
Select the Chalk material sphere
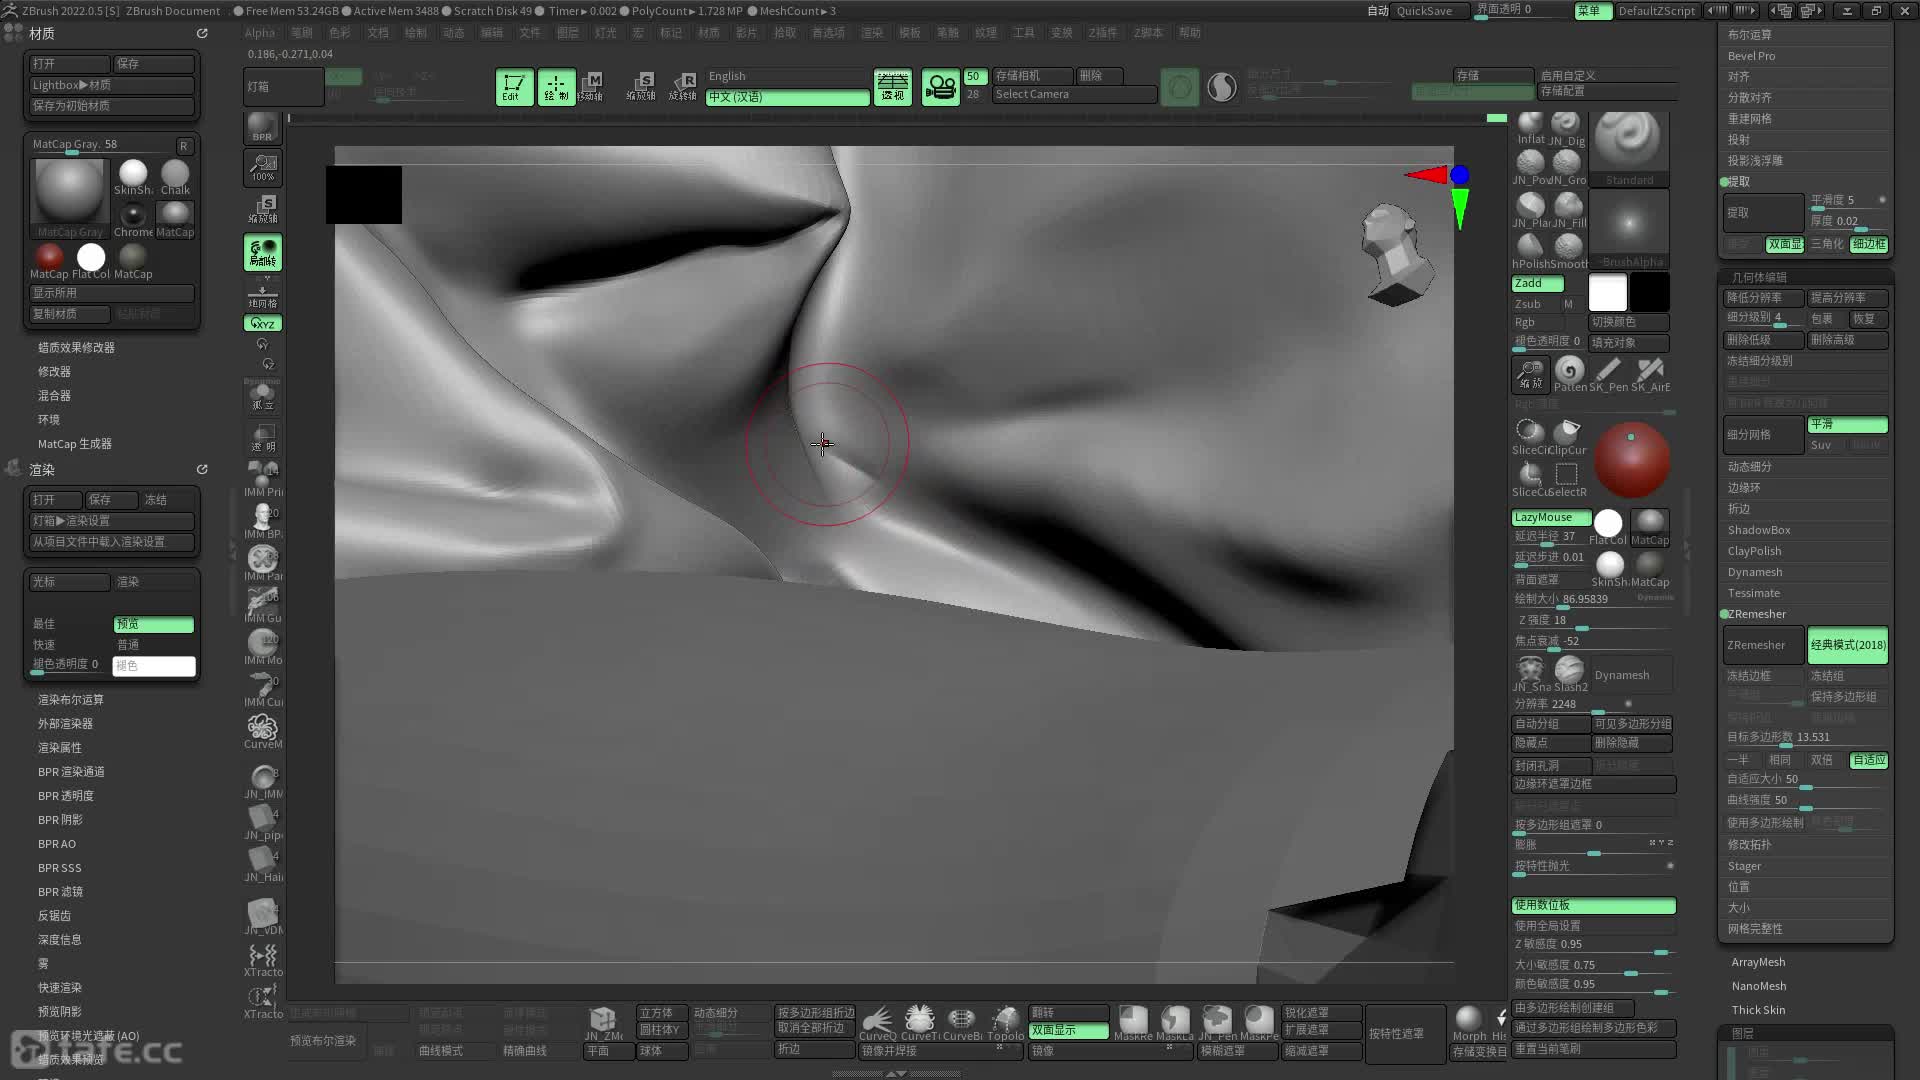[x=175, y=177]
